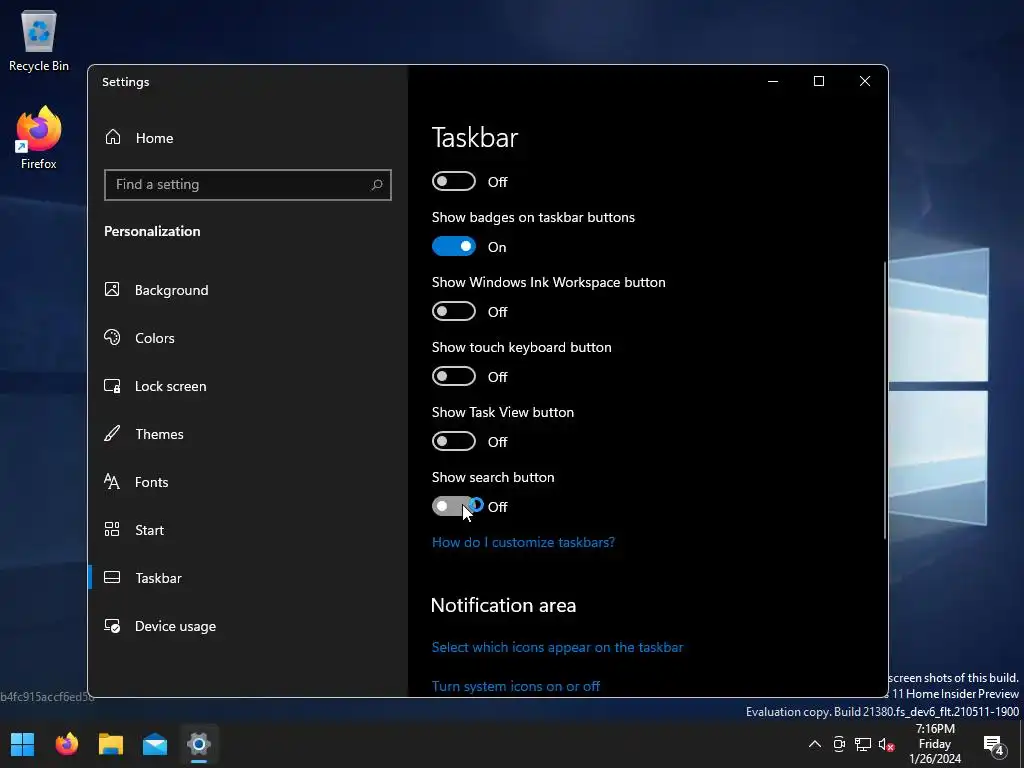The image size is (1024, 768).
Task: Select the Colors palette icon
Action: 112,338
